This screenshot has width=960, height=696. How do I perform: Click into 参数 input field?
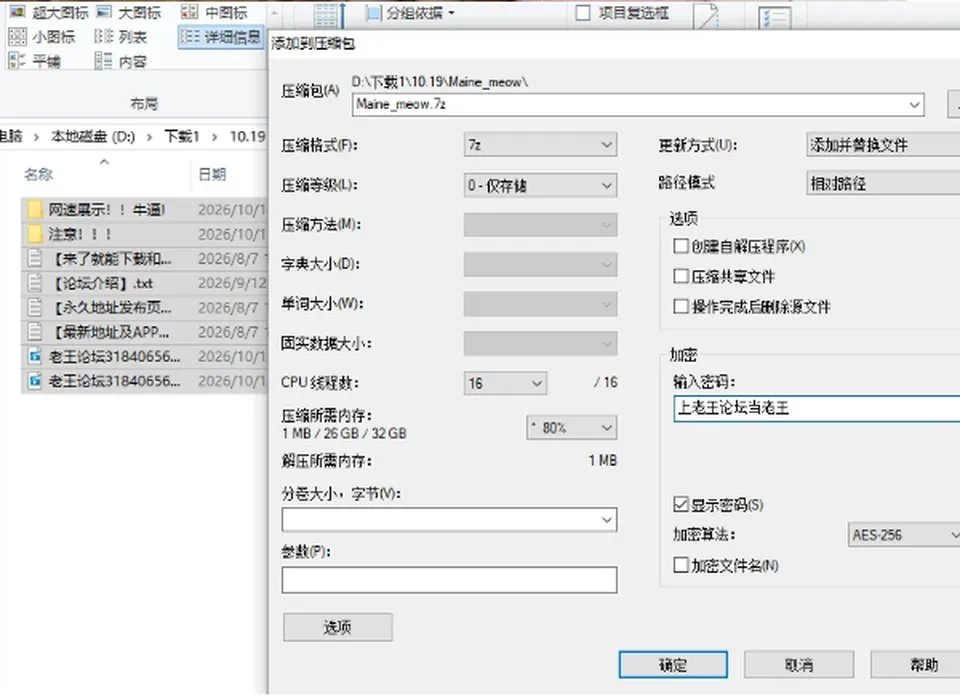[x=449, y=580]
